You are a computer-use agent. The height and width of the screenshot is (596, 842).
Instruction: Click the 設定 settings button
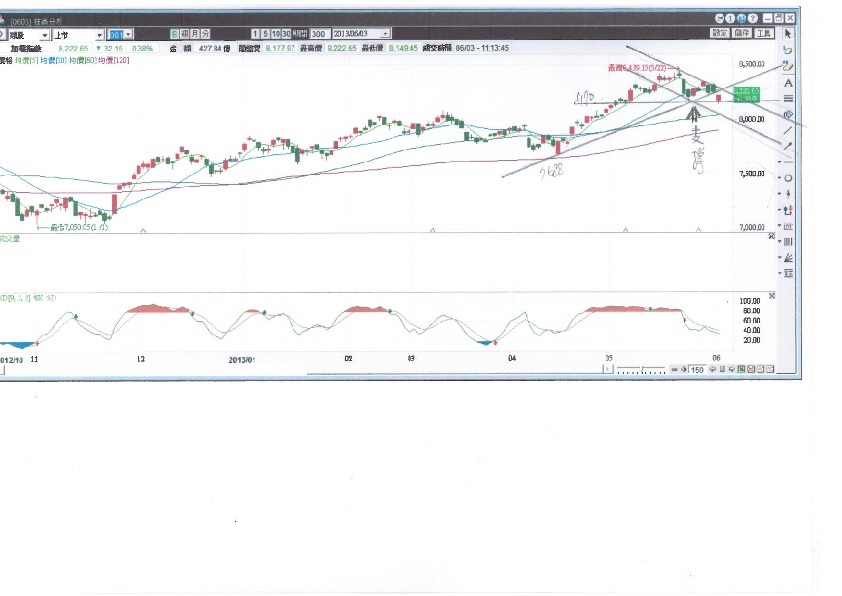pos(720,33)
